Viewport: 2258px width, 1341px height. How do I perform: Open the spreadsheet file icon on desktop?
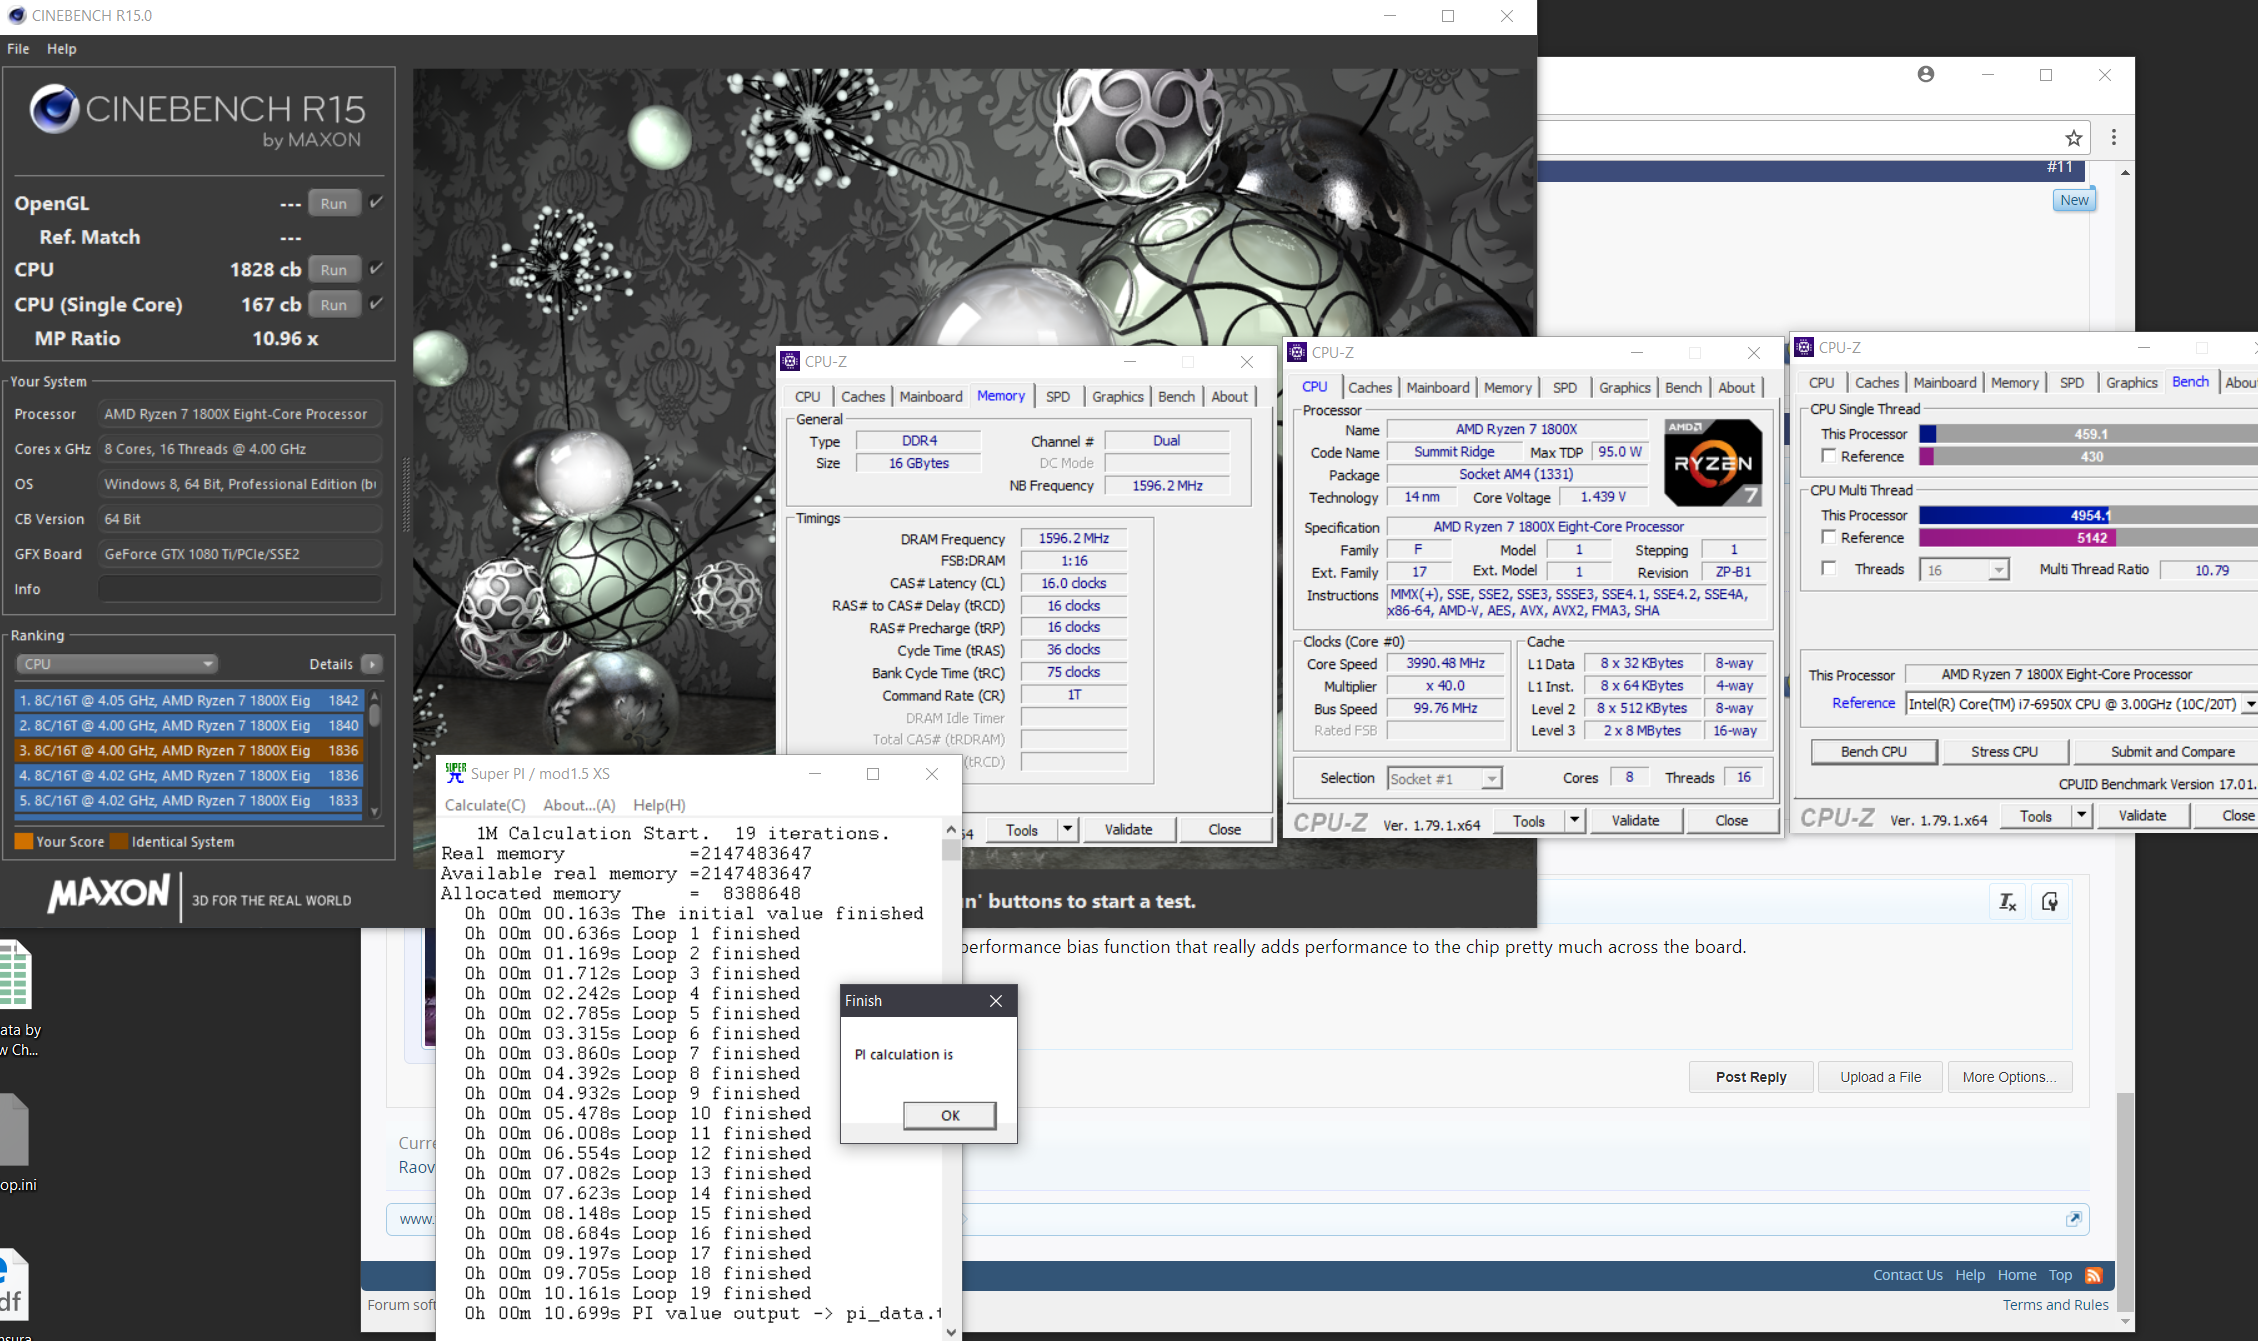pyautogui.click(x=14, y=974)
